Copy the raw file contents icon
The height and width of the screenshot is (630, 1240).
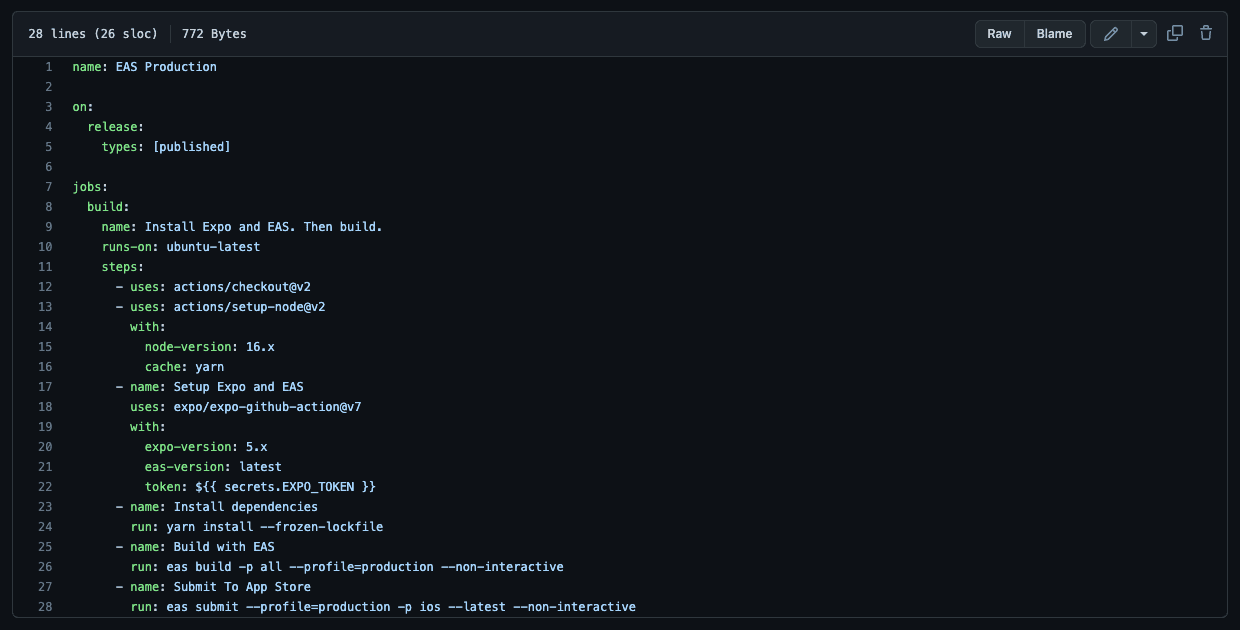tap(1175, 33)
